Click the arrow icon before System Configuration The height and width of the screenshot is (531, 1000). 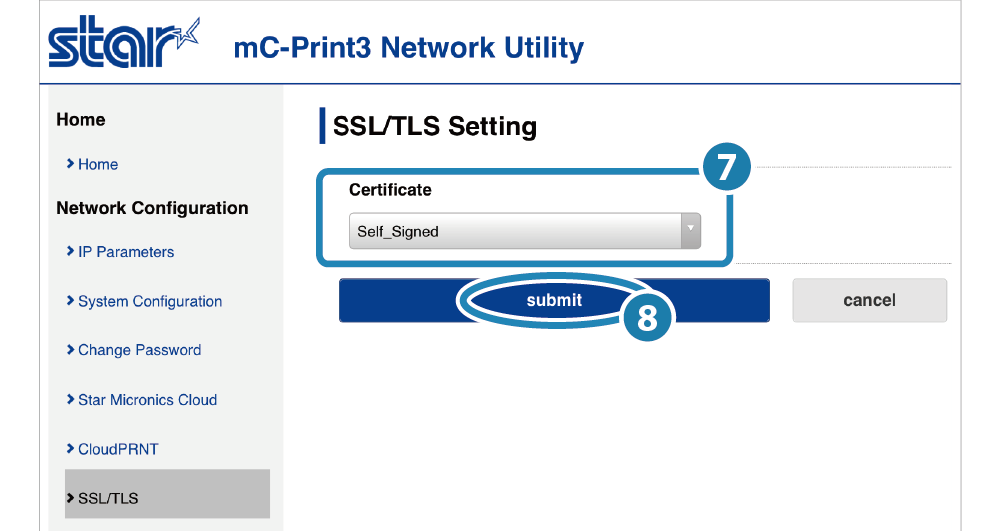(70, 300)
